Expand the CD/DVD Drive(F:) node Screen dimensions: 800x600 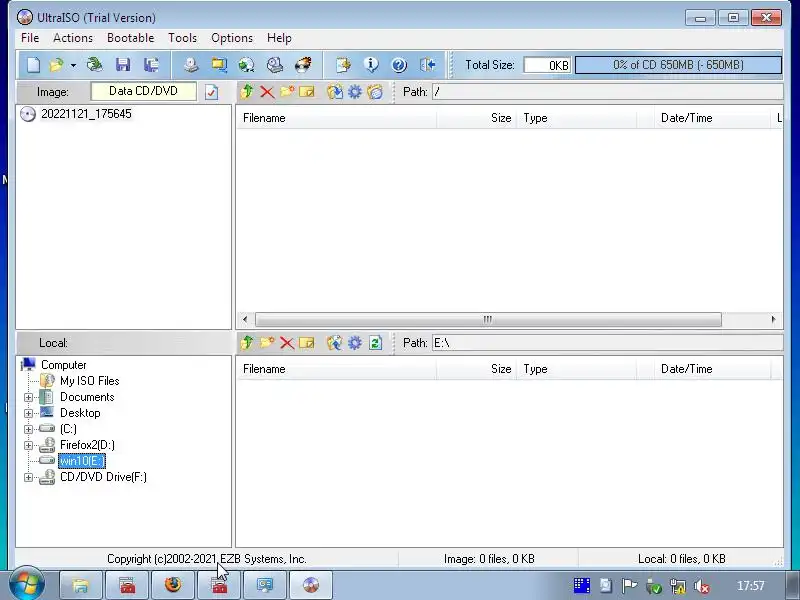(29, 478)
